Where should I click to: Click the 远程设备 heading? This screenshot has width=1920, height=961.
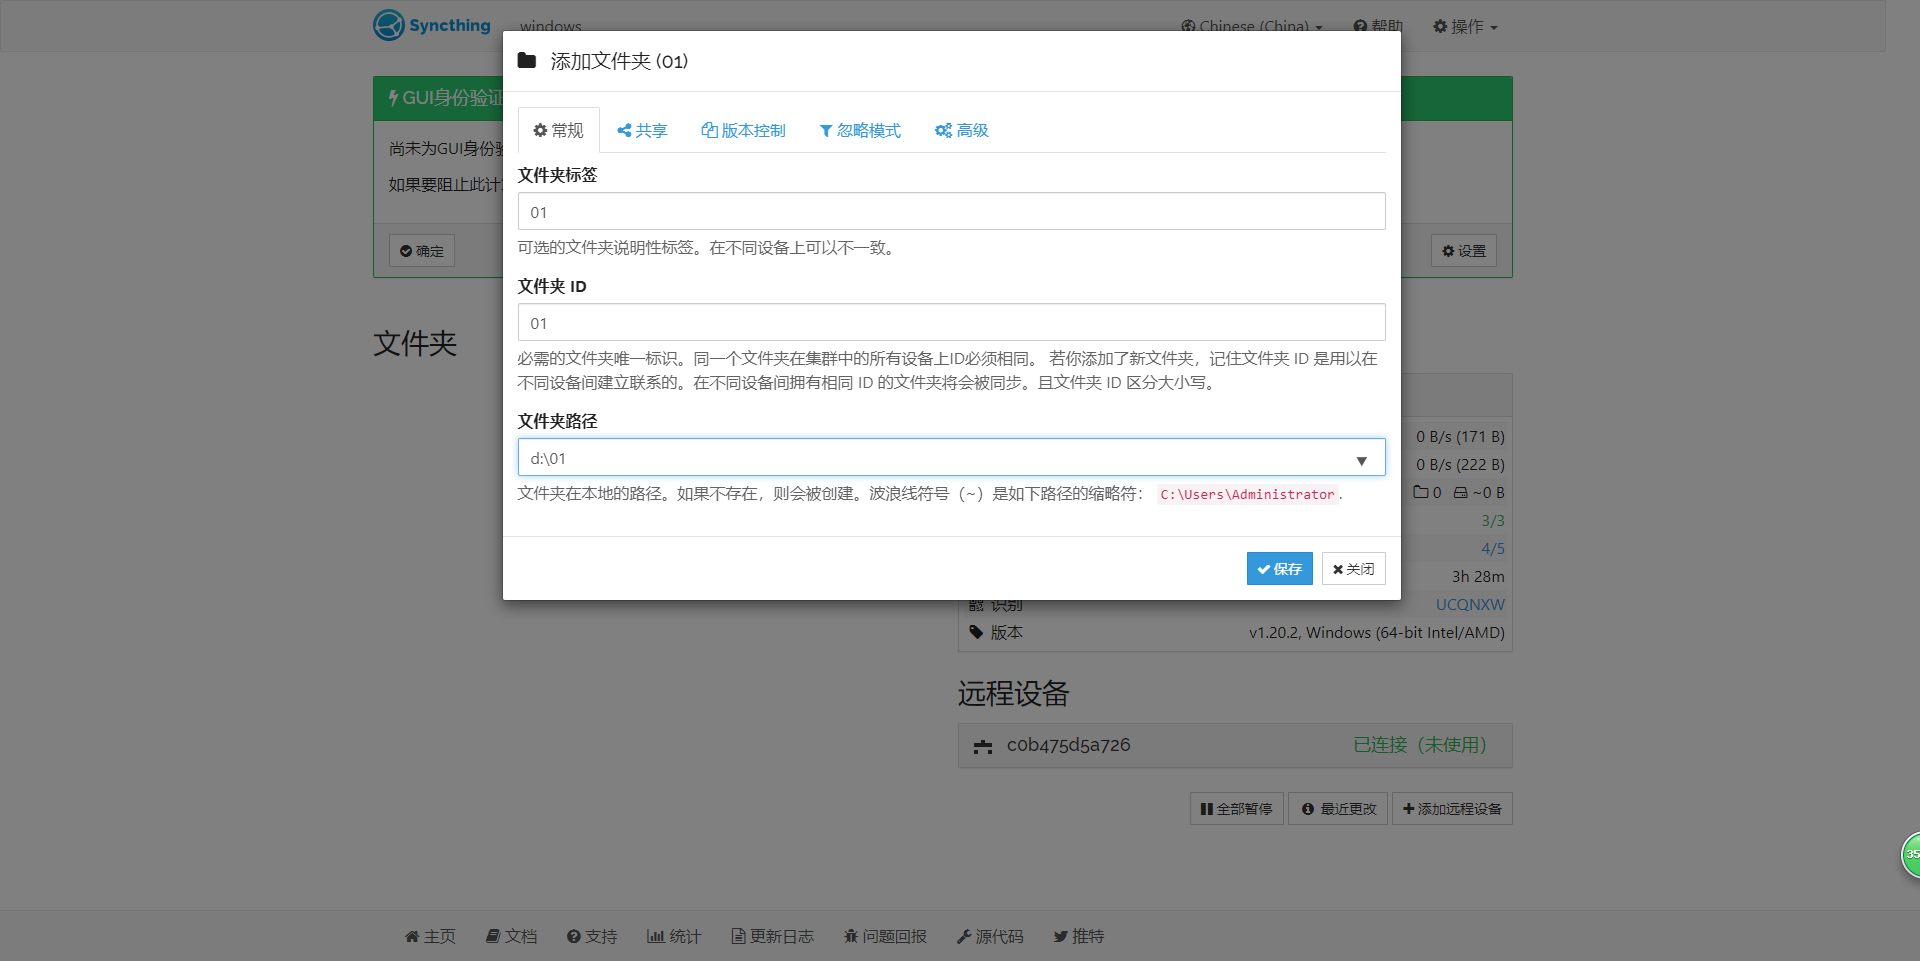click(1014, 693)
